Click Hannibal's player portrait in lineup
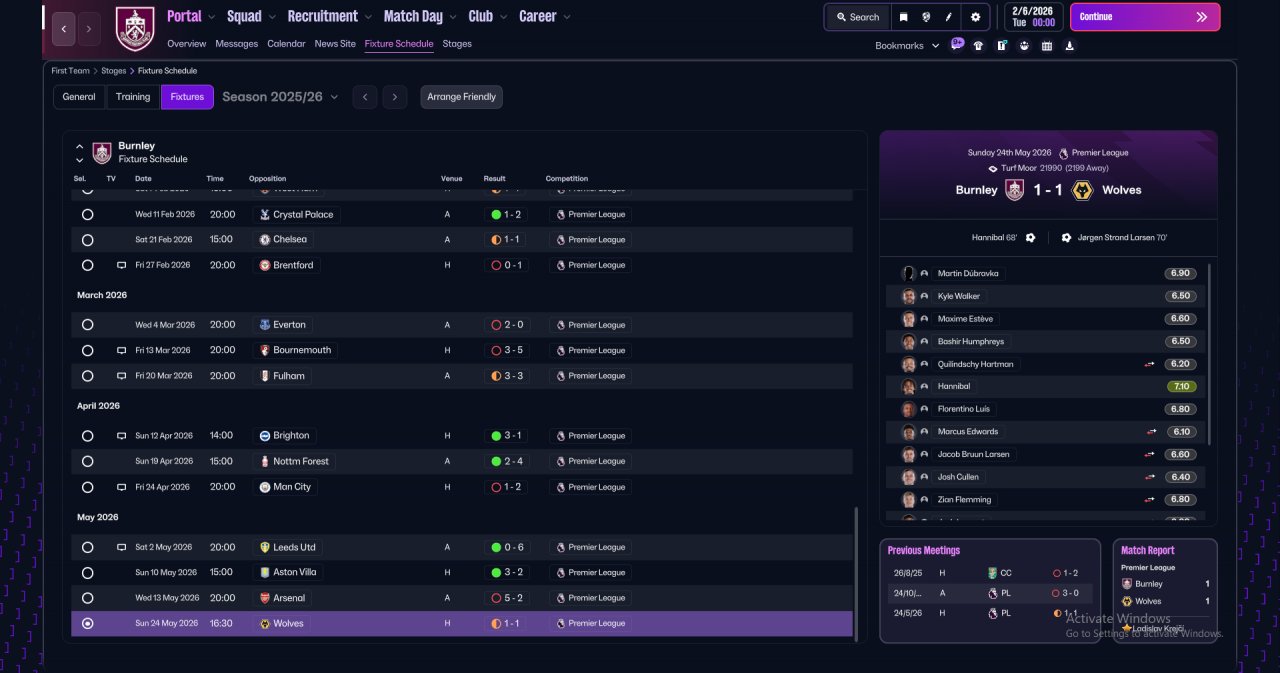1280x673 pixels. click(908, 386)
